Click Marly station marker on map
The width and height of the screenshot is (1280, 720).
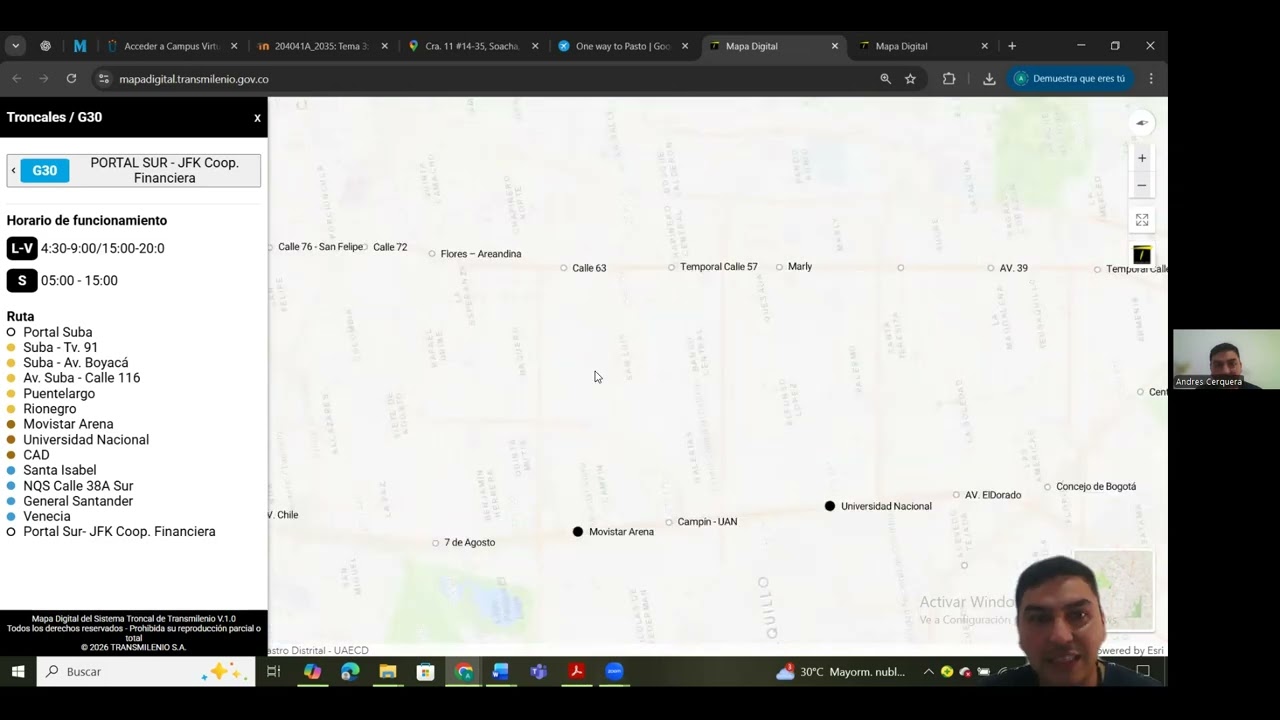779,267
